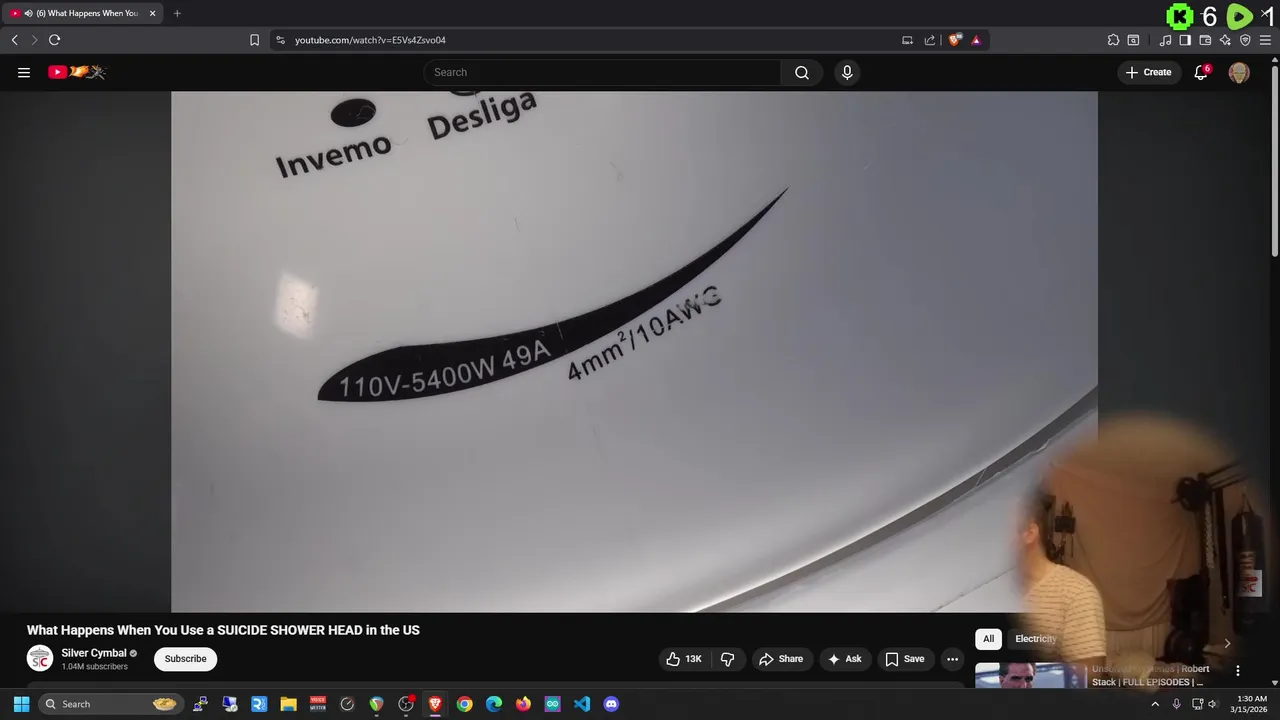Go back in browser history
The height and width of the screenshot is (720, 1280).
14,40
